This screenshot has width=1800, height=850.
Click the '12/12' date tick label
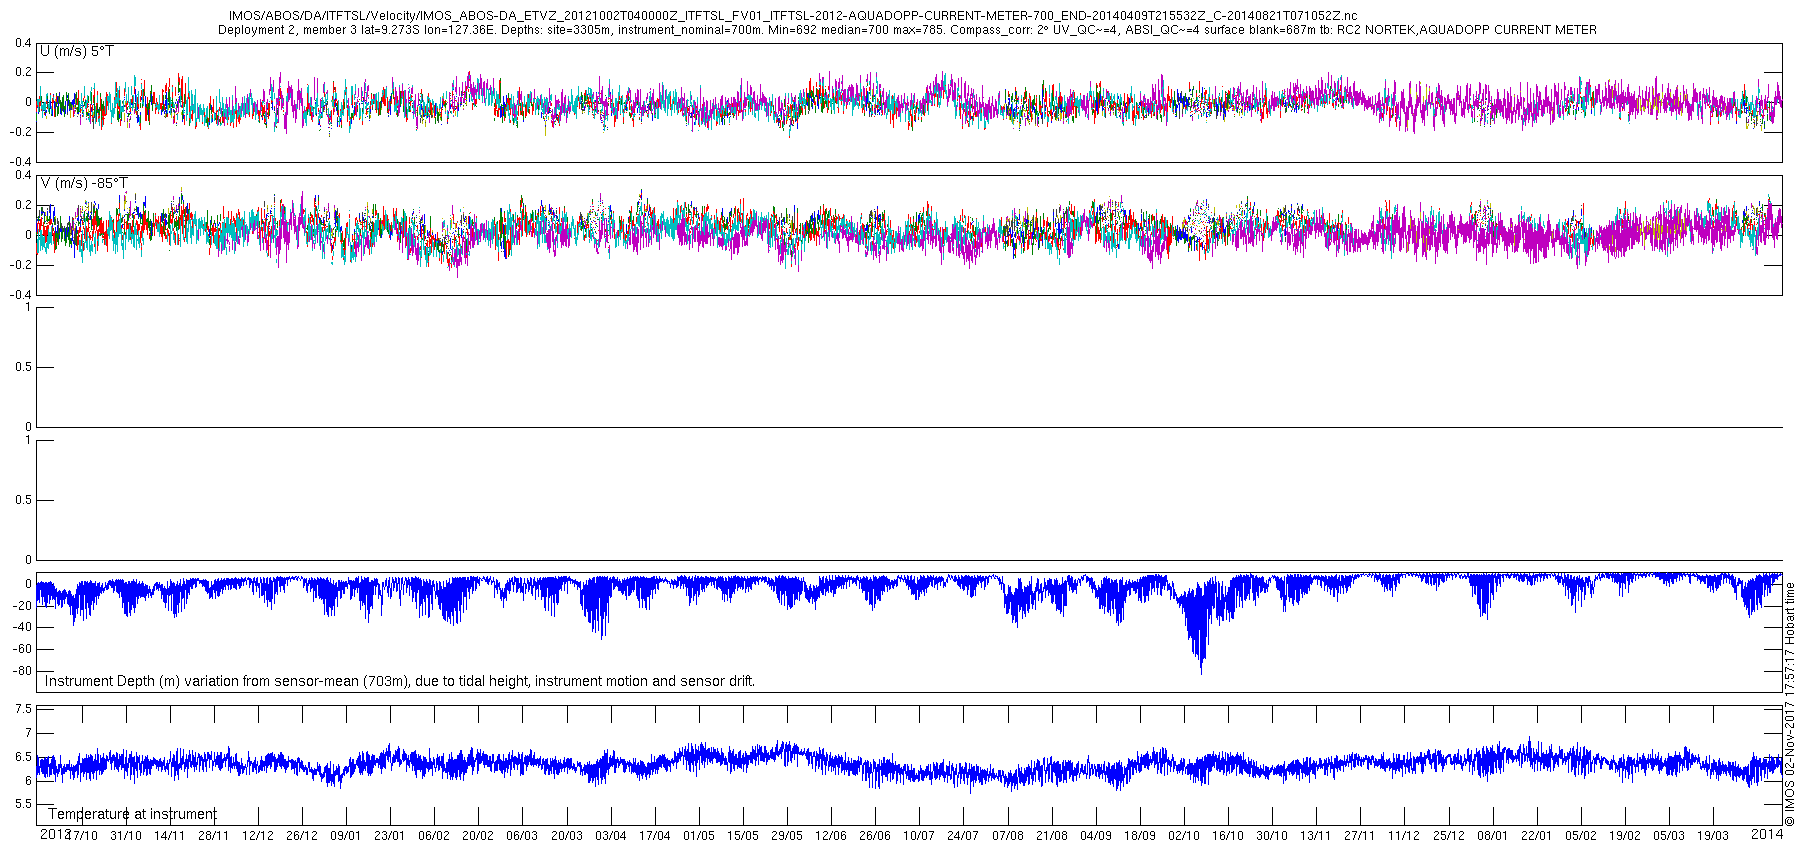pyautogui.click(x=258, y=836)
